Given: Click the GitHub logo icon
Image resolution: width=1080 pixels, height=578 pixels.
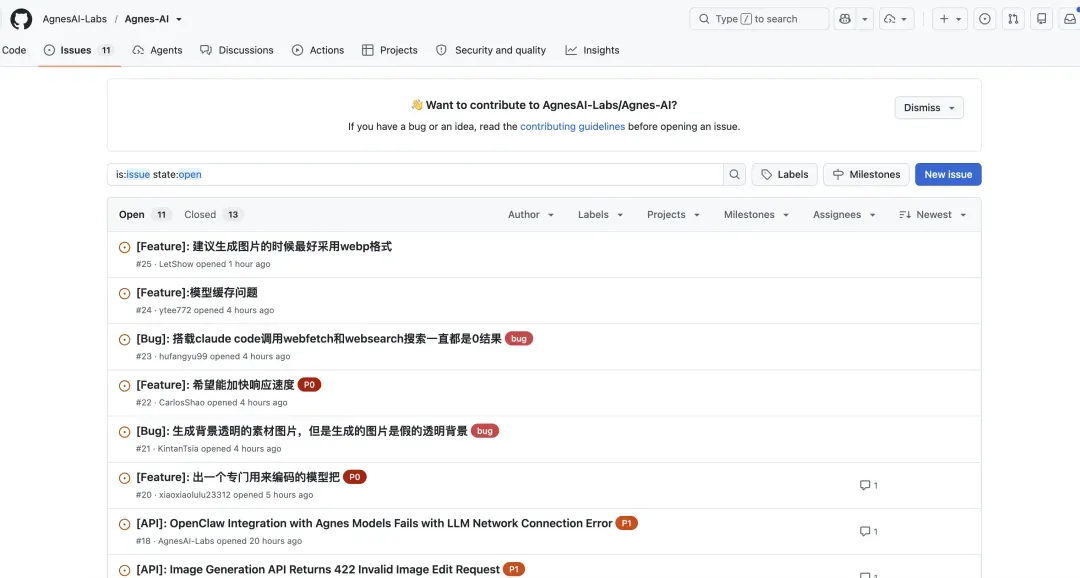Looking at the screenshot, I should pyautogui.click(x=21, y=19).
